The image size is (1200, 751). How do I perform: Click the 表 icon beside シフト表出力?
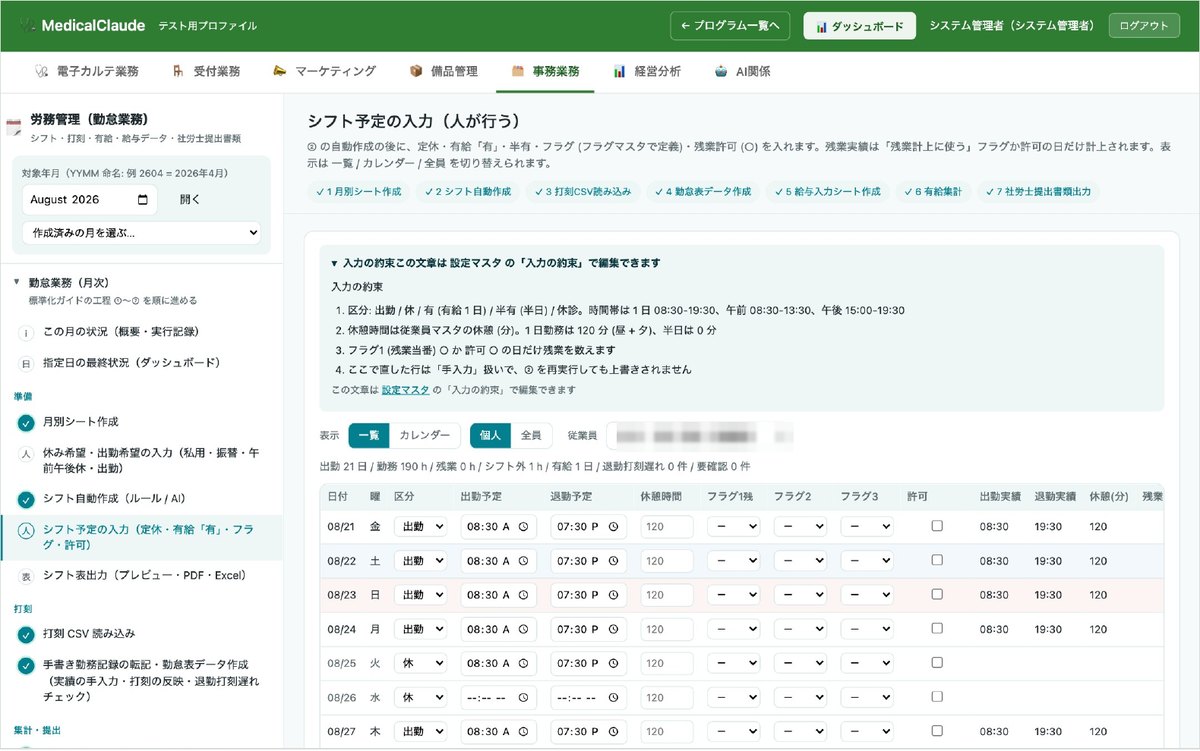point(26,576)
